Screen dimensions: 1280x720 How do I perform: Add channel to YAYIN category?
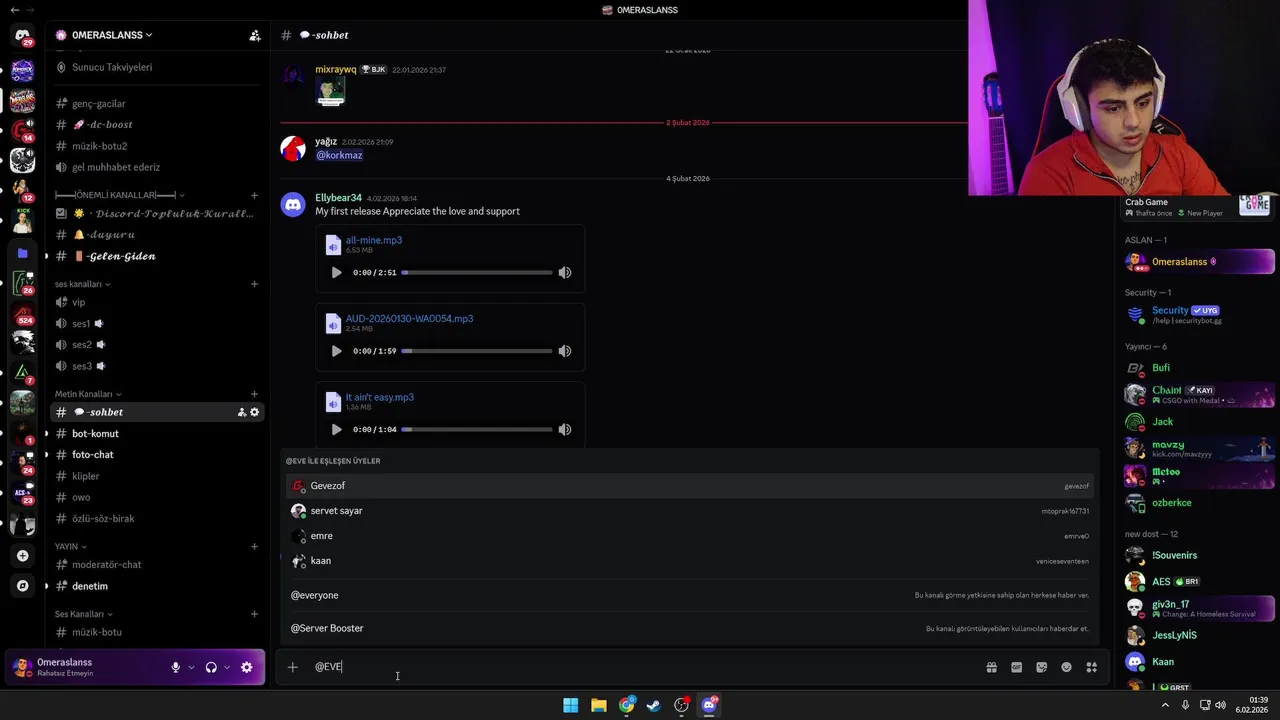254,547
